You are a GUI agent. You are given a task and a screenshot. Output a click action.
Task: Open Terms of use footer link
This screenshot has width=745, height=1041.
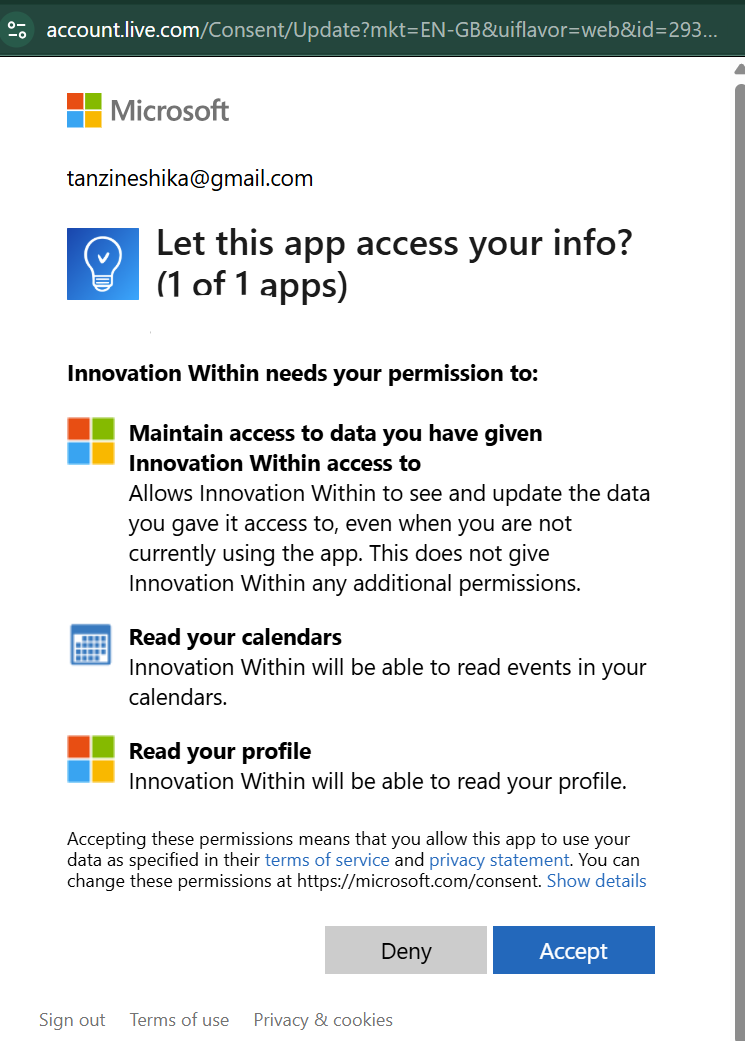(x=179, y=1020)
